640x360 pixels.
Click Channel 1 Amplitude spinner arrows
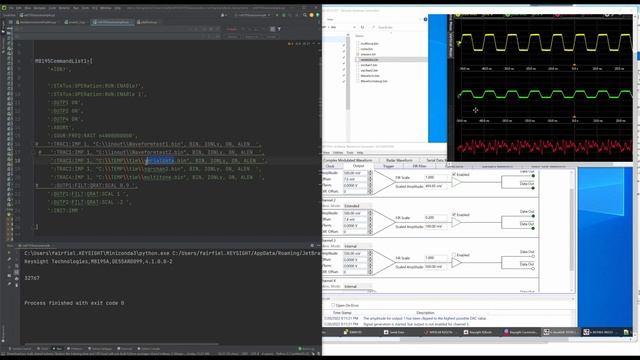370,173
